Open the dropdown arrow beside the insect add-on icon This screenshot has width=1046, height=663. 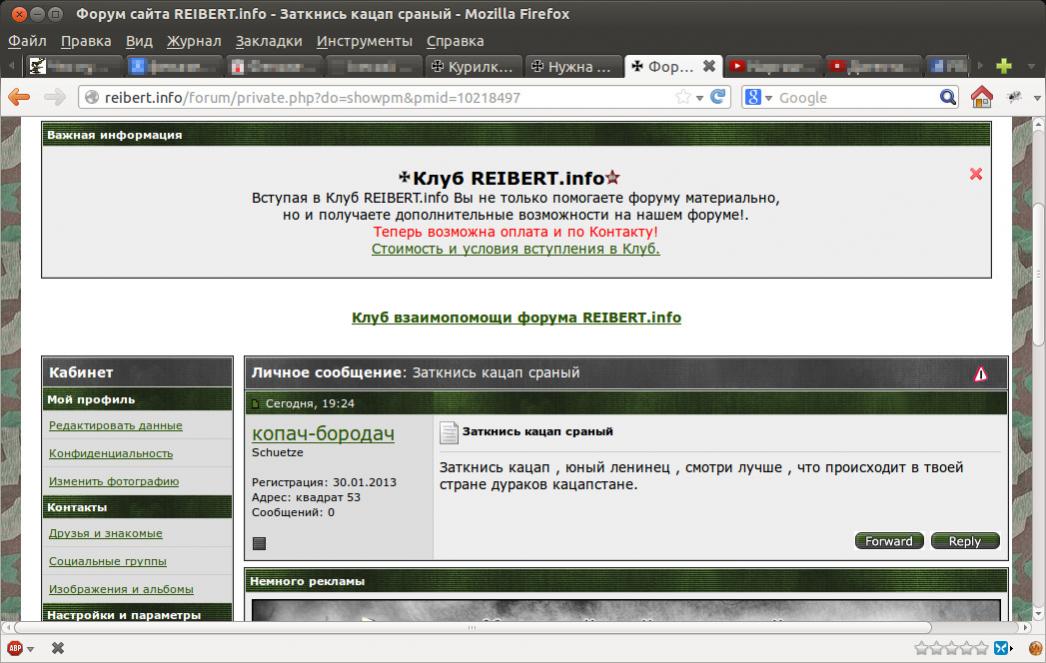1037,98
